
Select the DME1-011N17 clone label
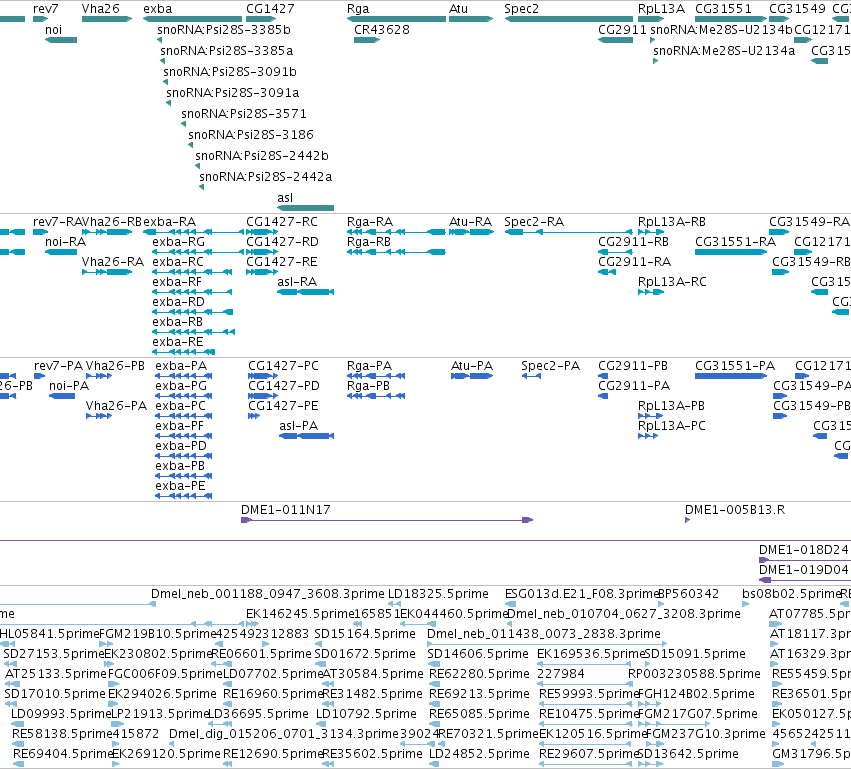pos(285,510)
